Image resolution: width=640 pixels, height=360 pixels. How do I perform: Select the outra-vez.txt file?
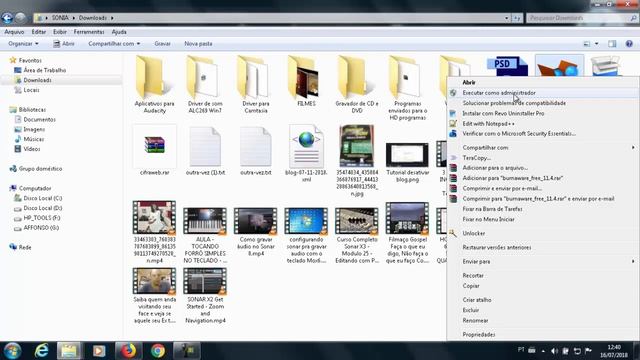pos(256,151)
